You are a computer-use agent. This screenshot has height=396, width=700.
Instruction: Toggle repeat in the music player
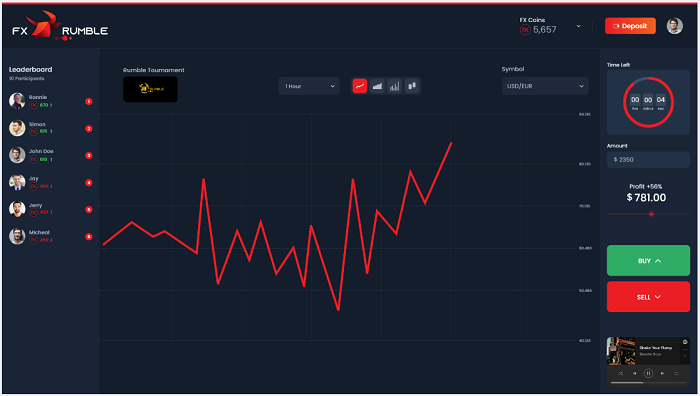coord(676,373)
